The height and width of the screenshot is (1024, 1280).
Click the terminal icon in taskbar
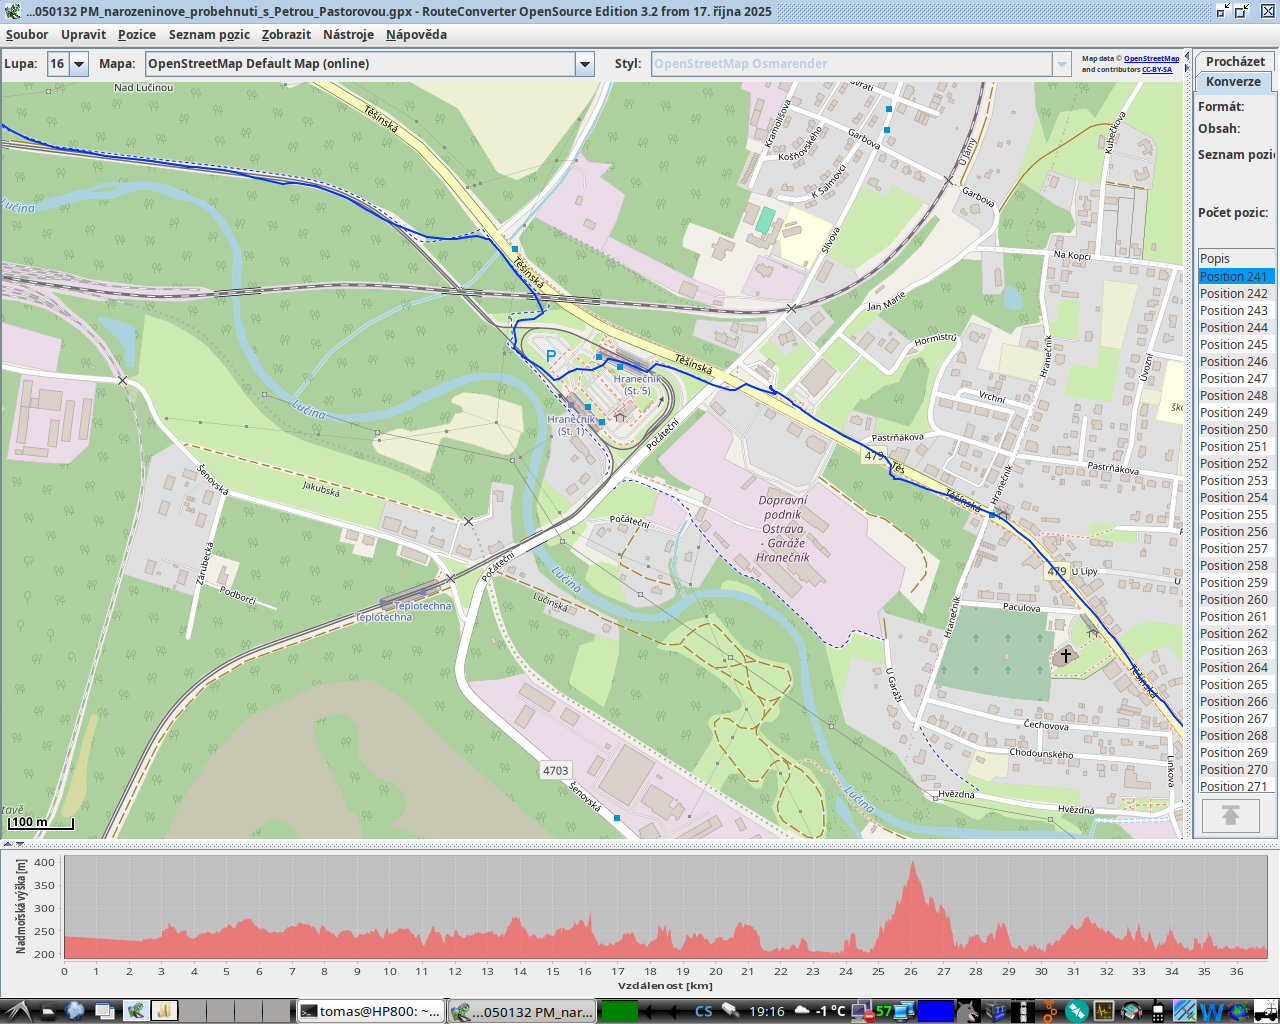(310, 1011)
